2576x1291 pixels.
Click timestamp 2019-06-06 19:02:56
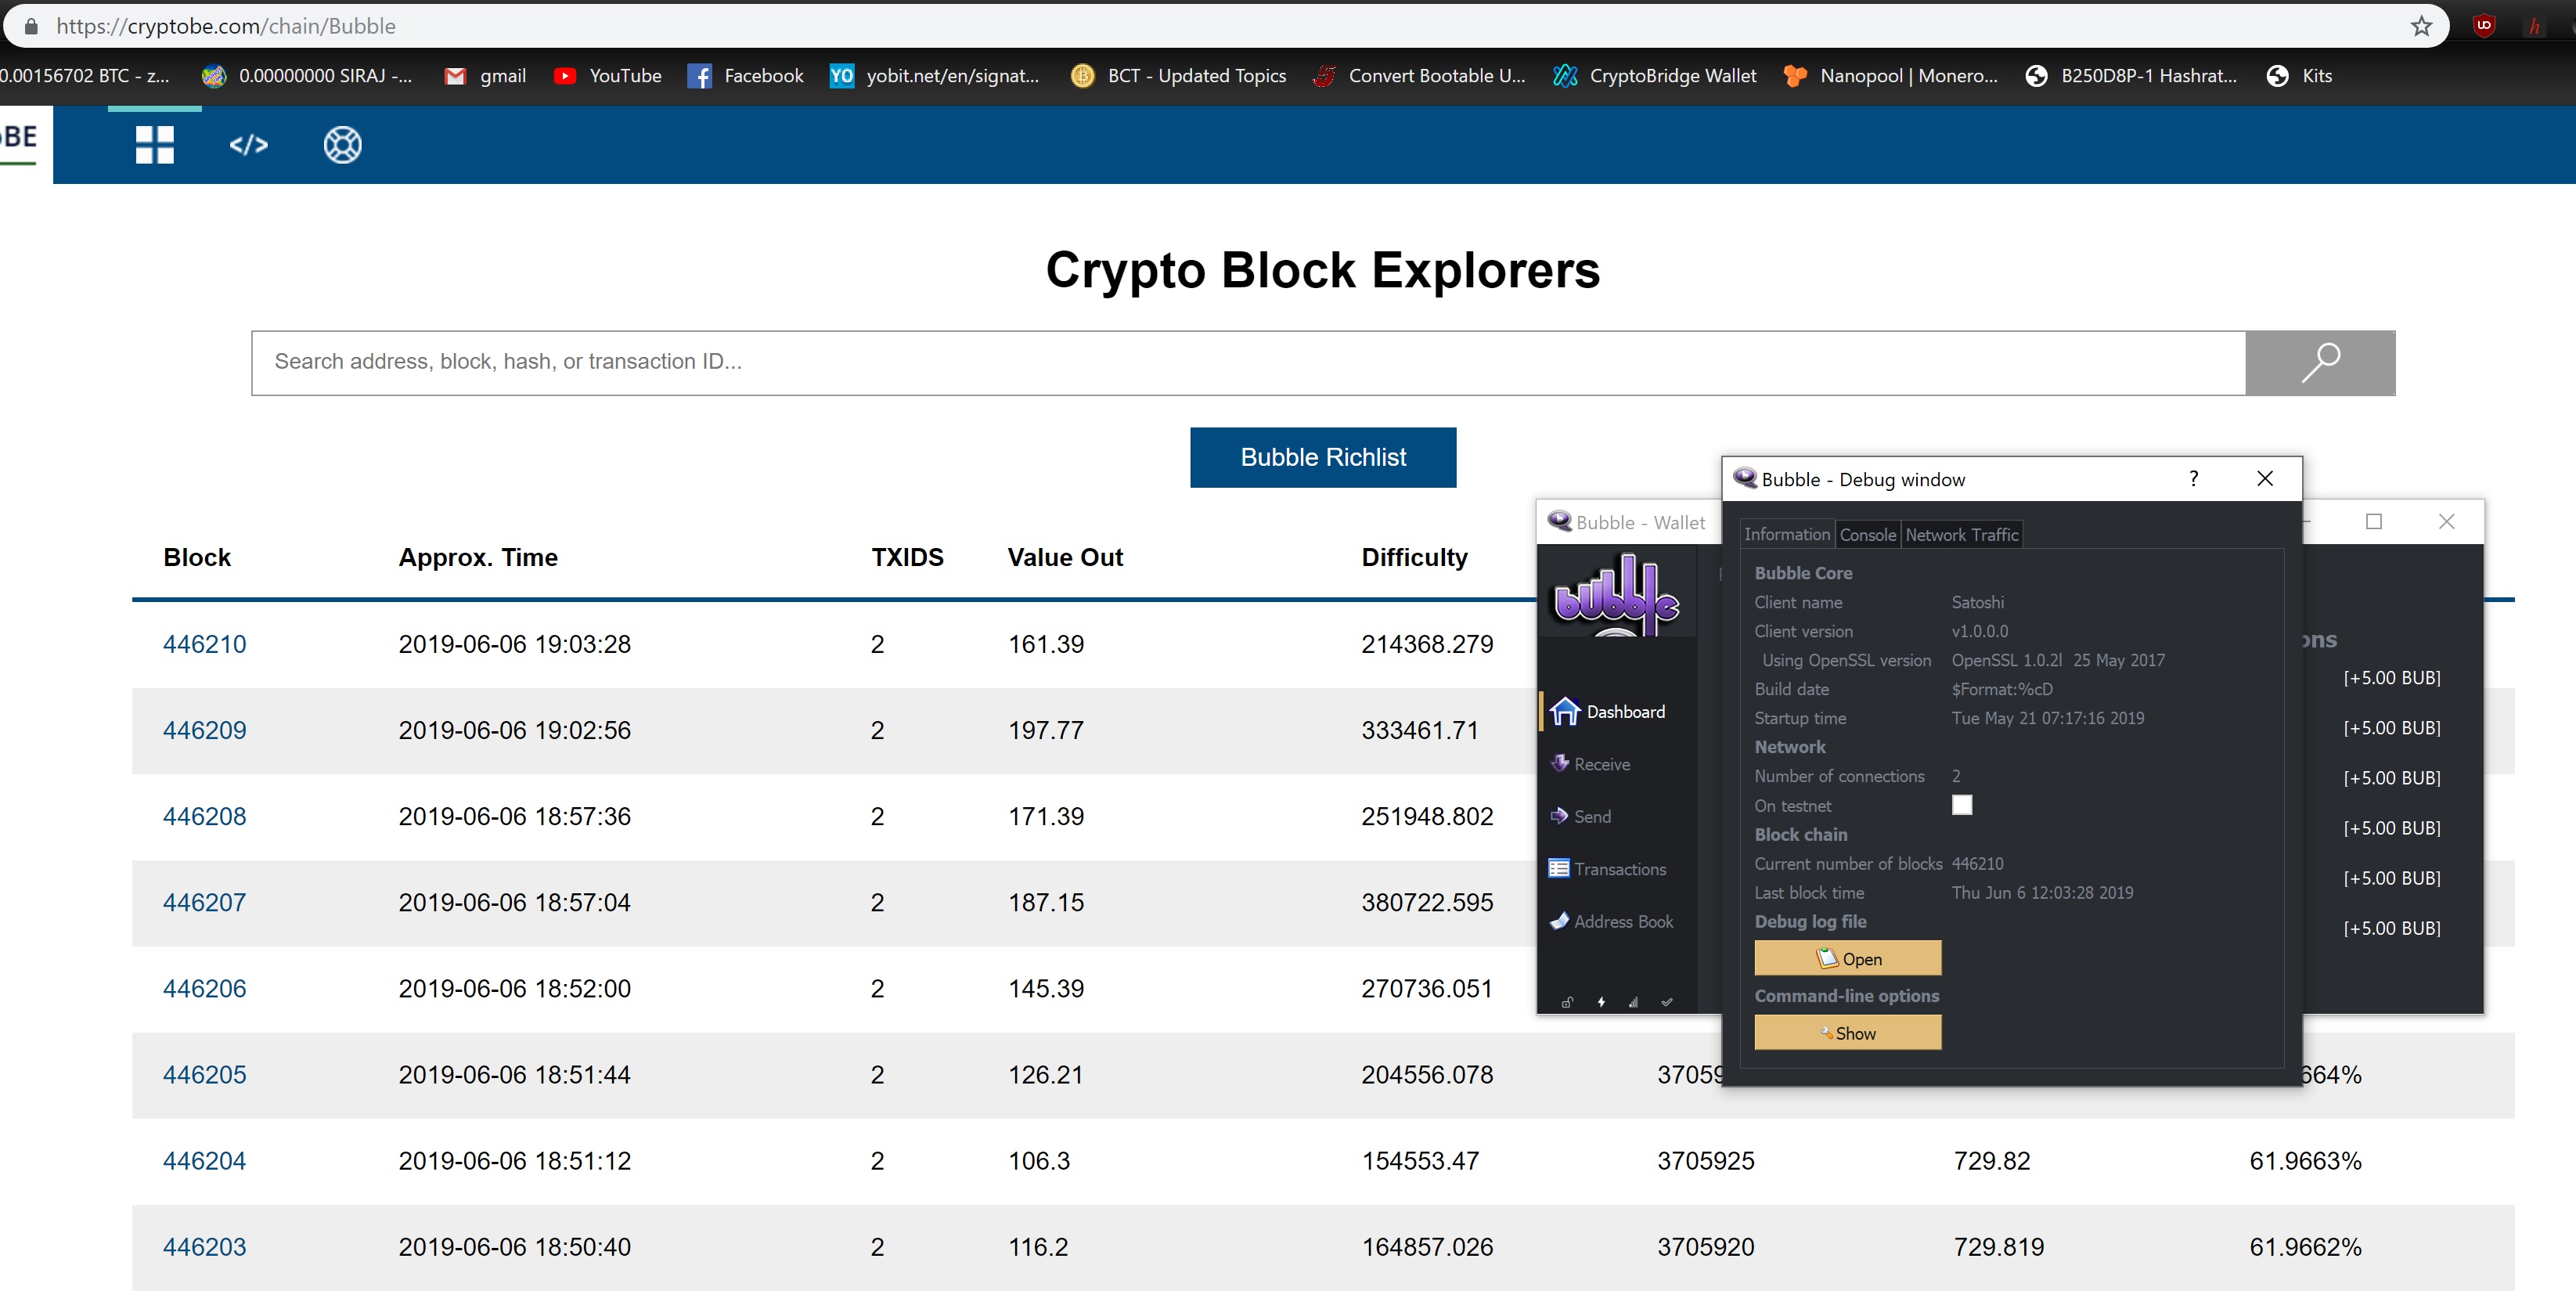514,730
